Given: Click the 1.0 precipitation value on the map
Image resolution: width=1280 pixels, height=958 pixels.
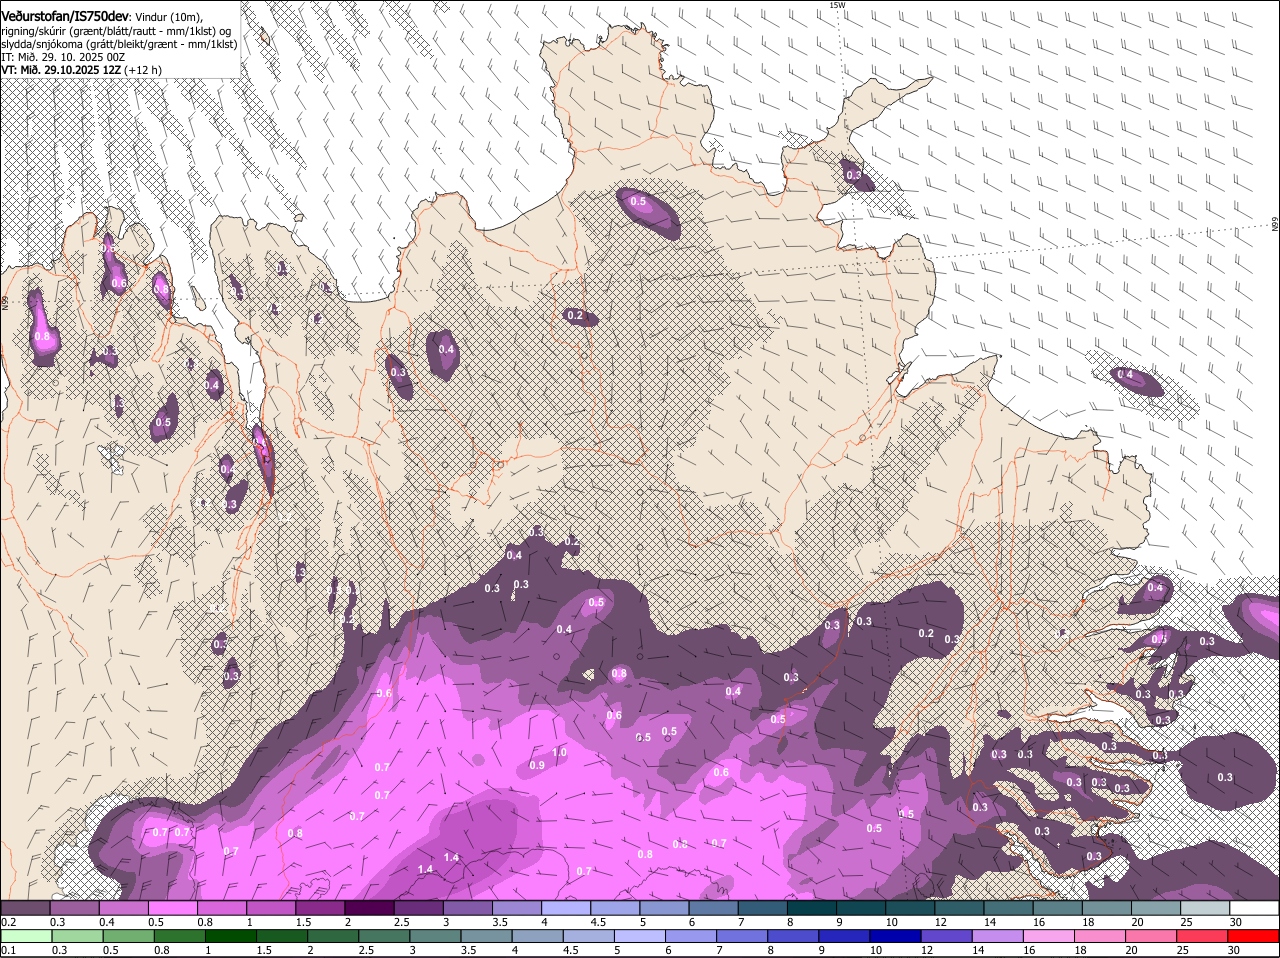Looking at the screenshot, I should [x=559, y=752].
